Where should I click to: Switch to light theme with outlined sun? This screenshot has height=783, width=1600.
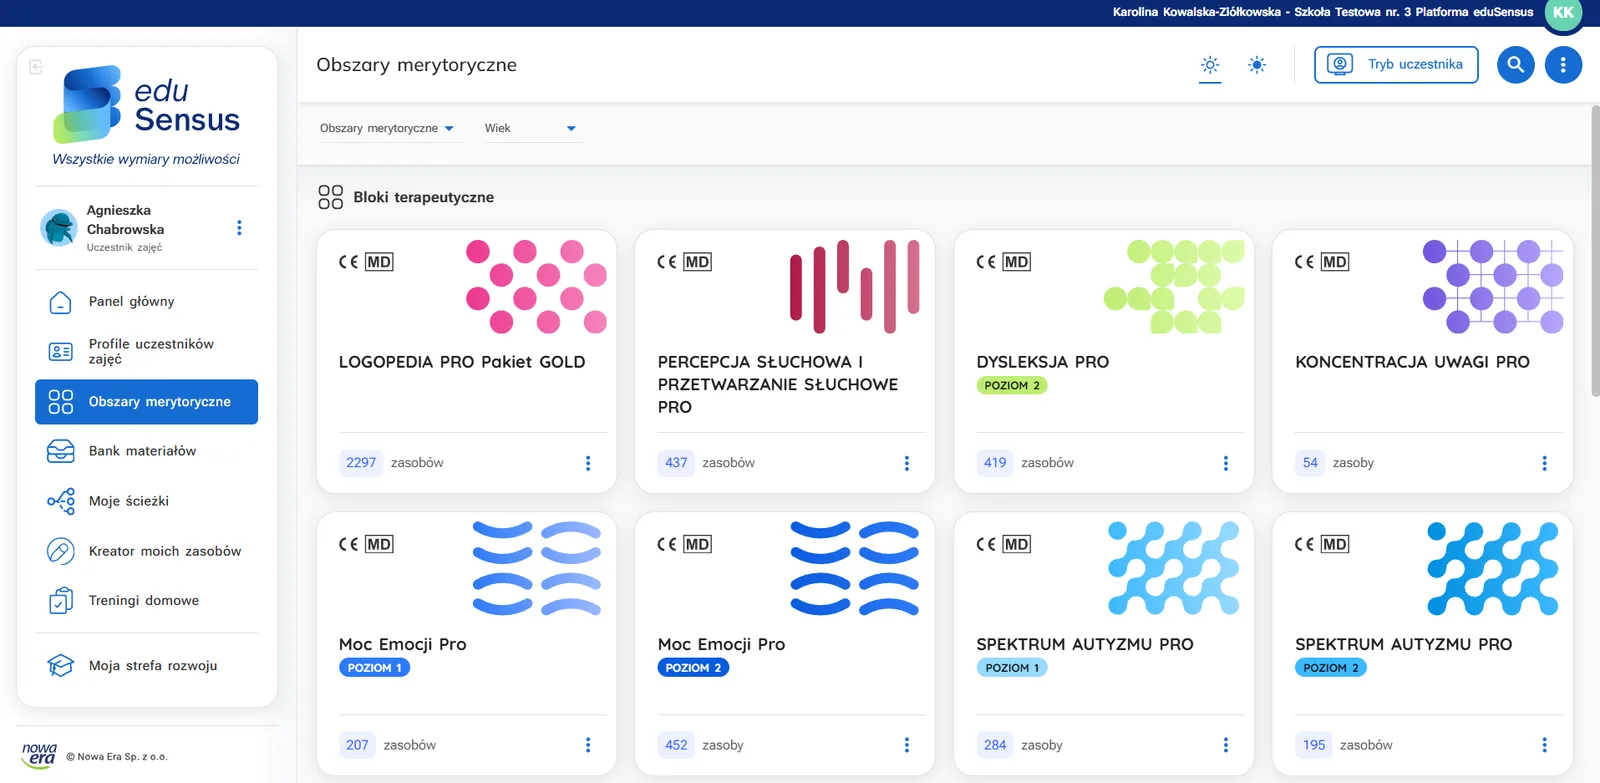pos(1210,65)
